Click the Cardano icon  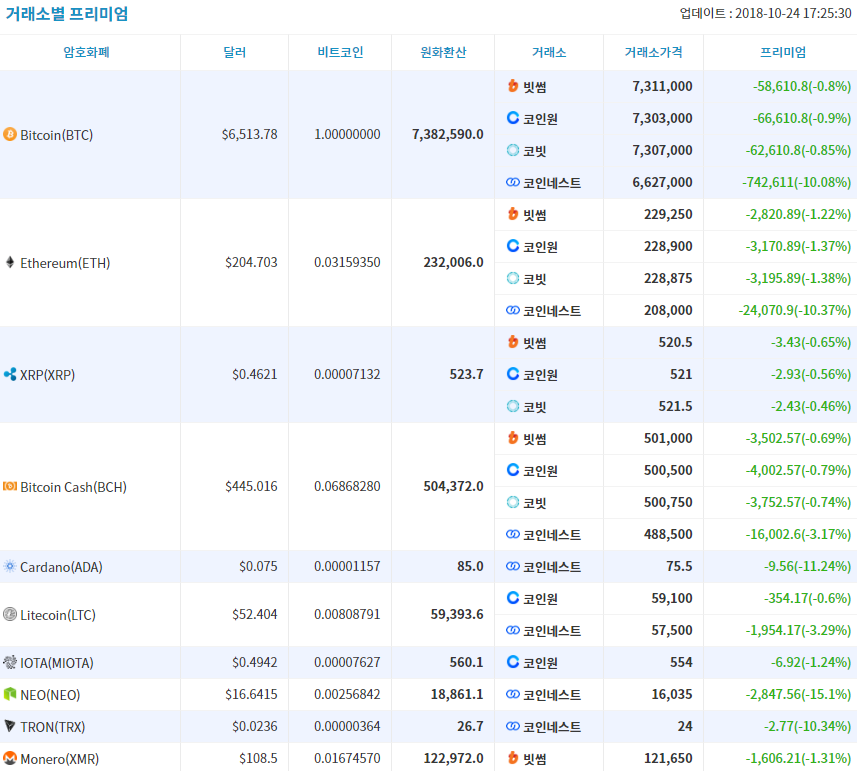[10, 566]
